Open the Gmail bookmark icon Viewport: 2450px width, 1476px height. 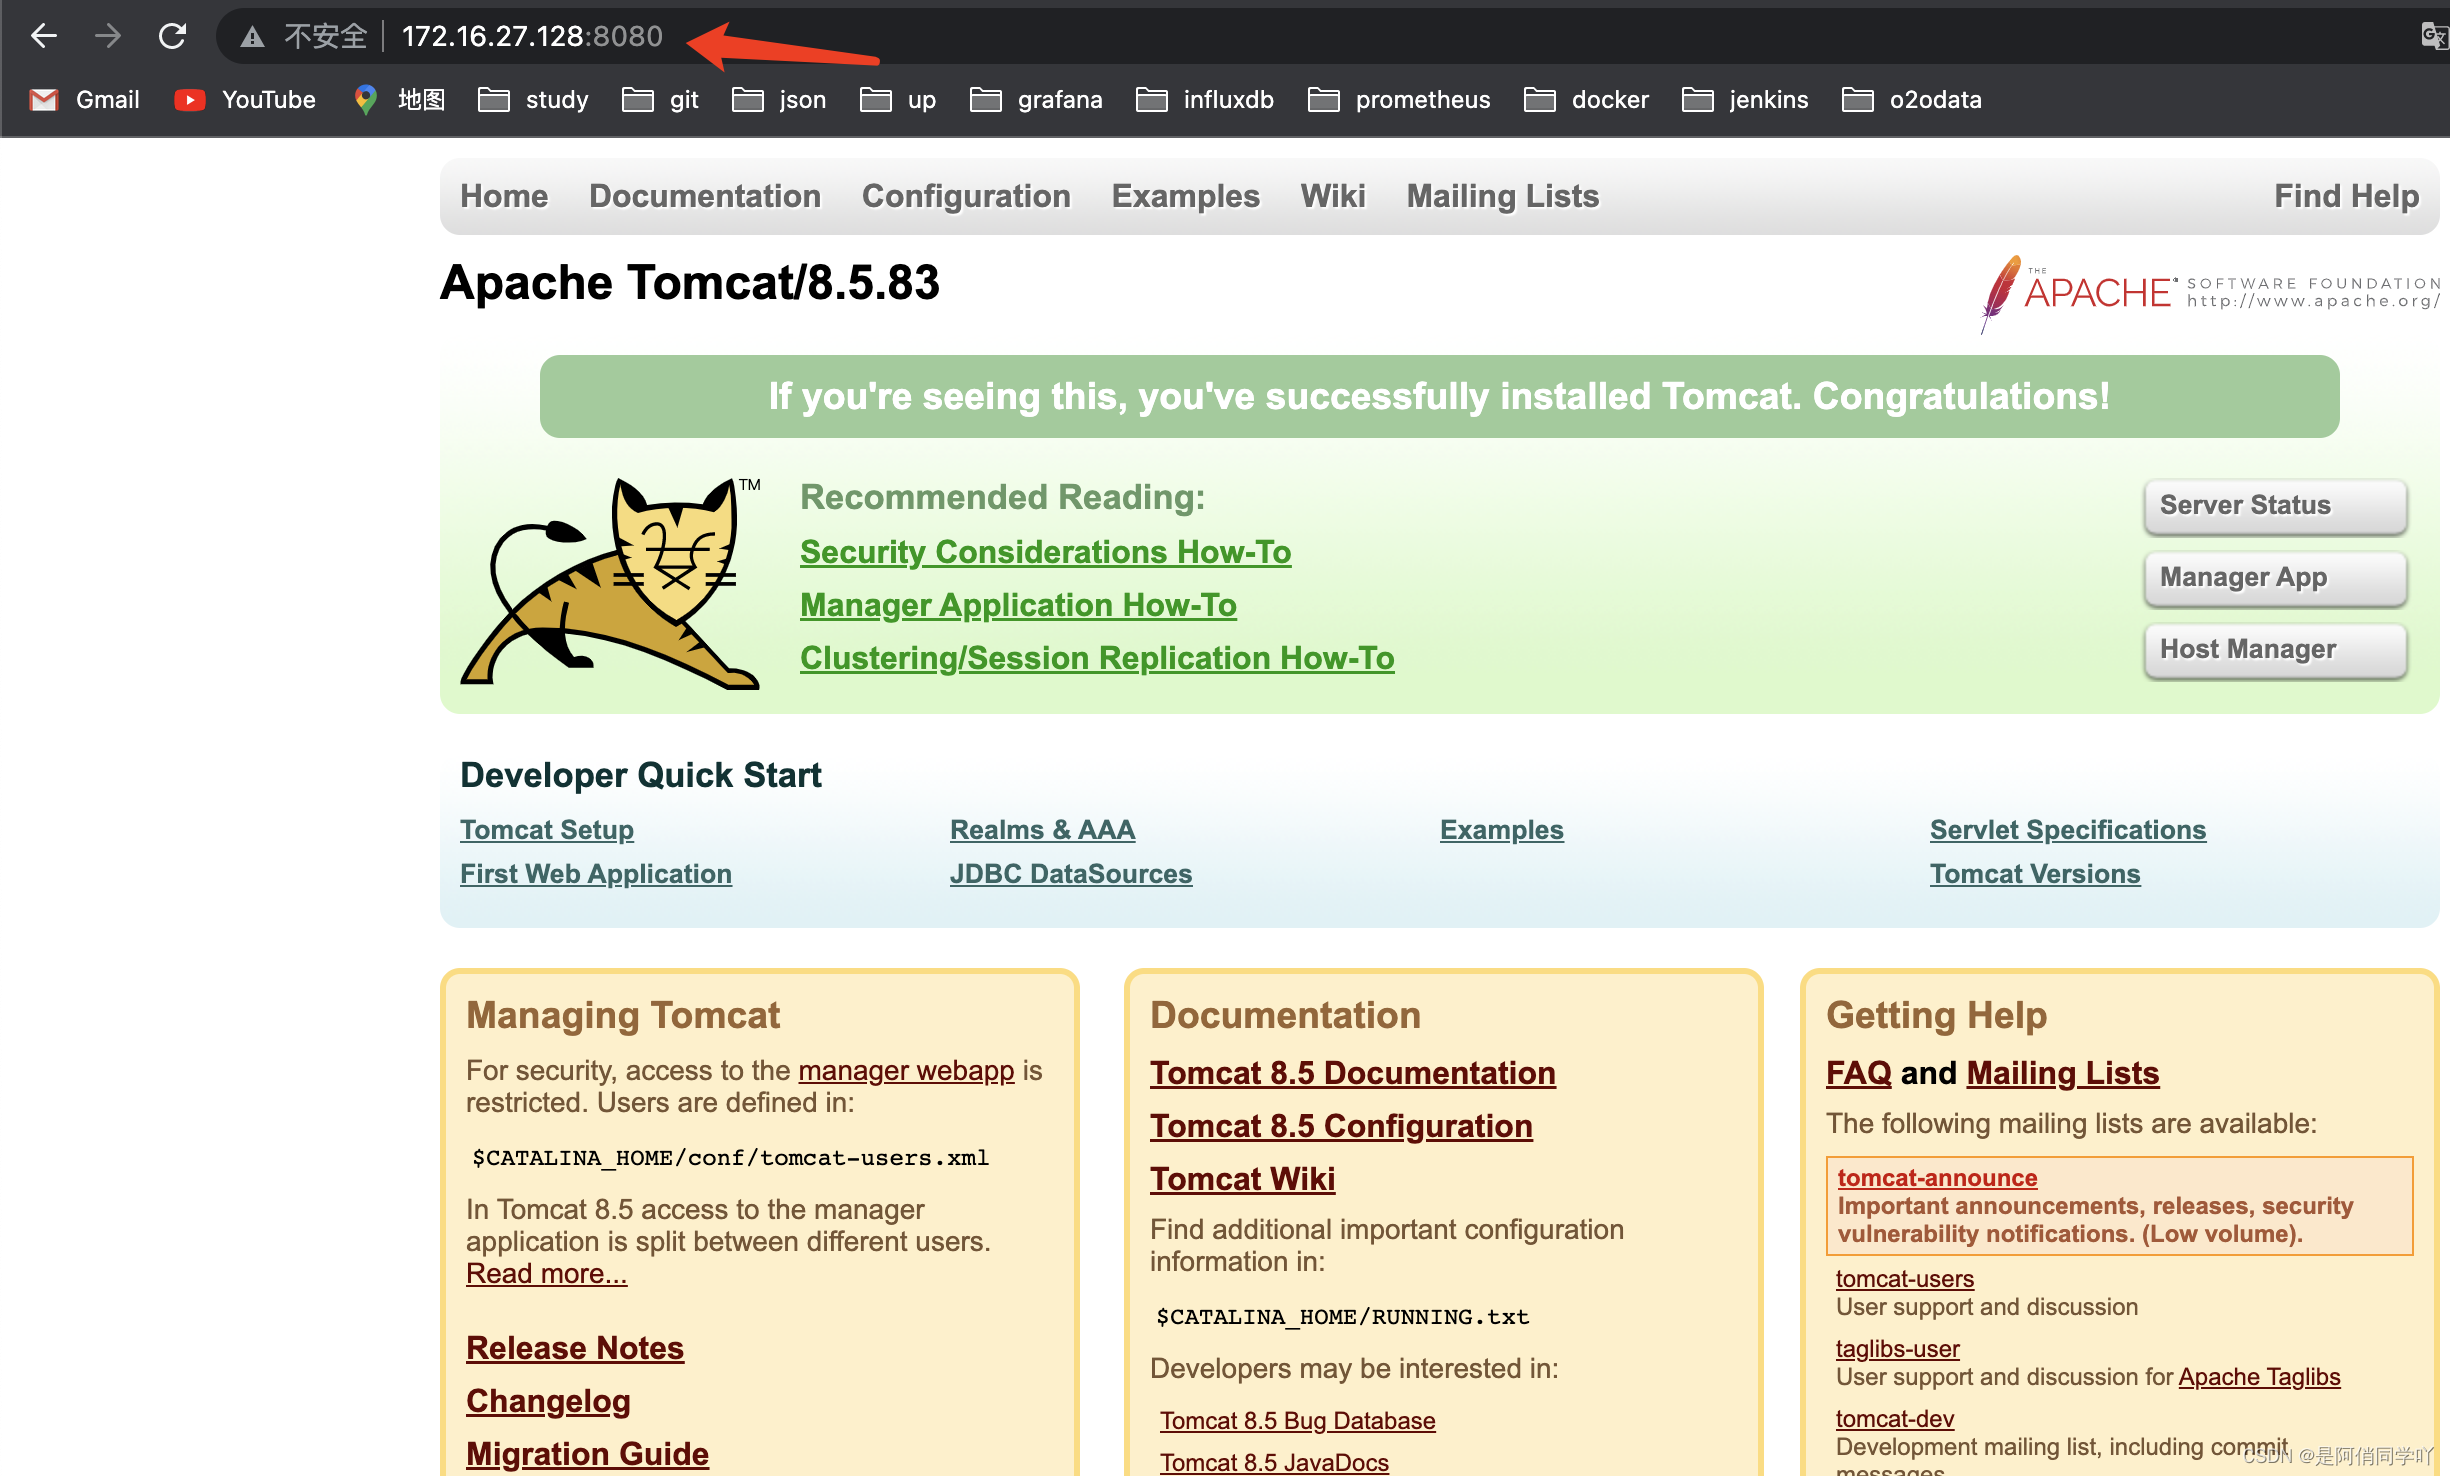(43, 100)
